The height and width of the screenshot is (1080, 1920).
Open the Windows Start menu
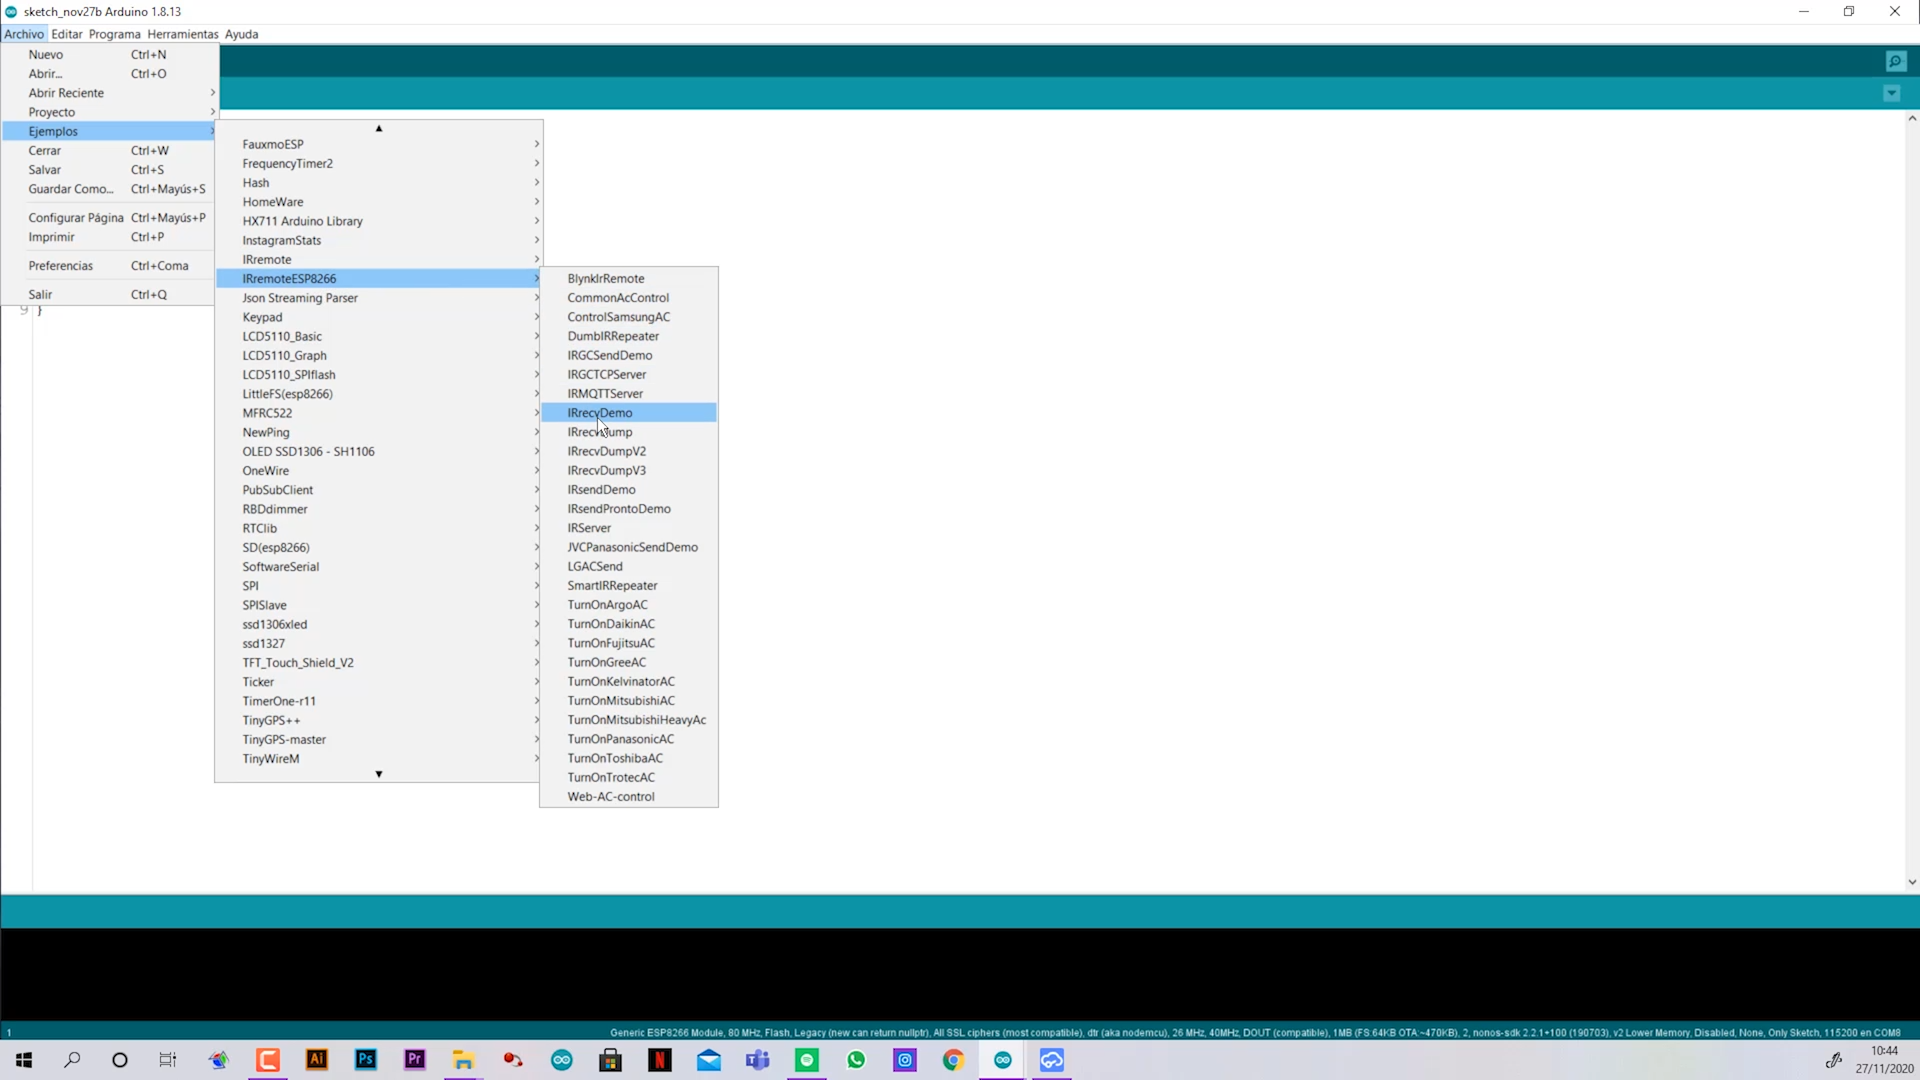24,1060
